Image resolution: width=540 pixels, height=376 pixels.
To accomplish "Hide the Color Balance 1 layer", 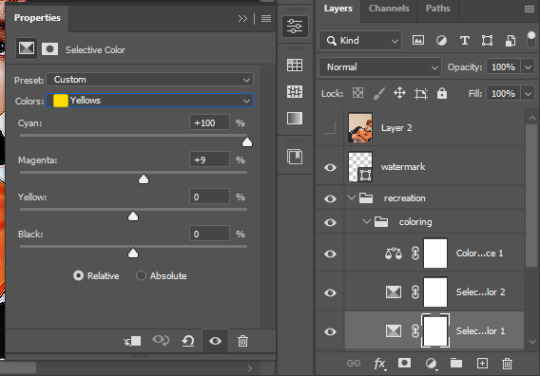I will click(x=330, y=254).
